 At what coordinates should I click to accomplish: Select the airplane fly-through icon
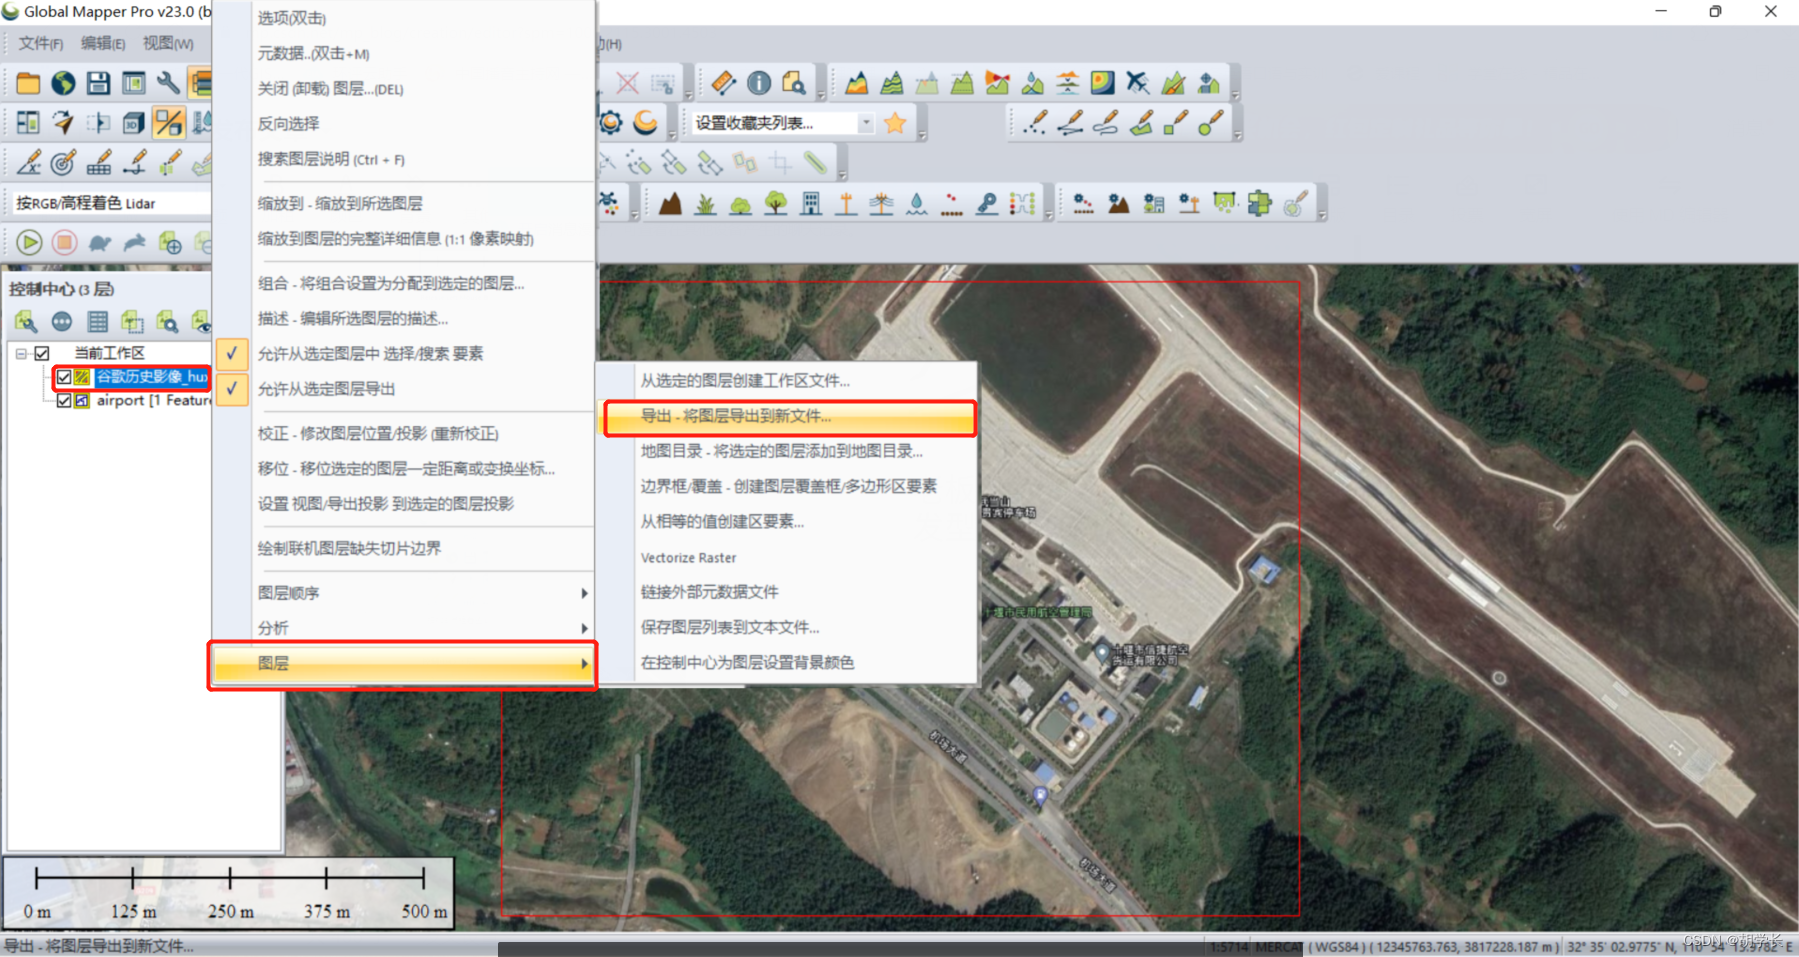coord(1137,82)
